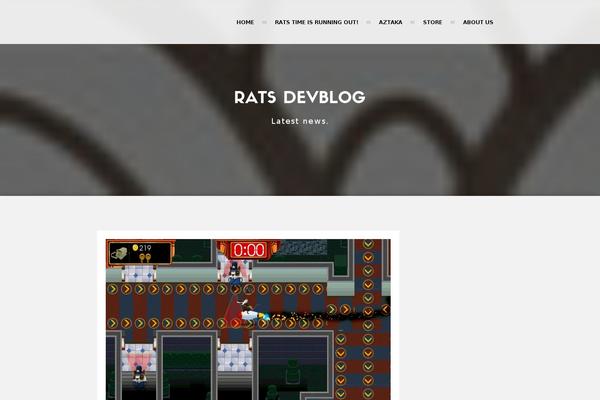Open the Store menu link

click(432, 22)
